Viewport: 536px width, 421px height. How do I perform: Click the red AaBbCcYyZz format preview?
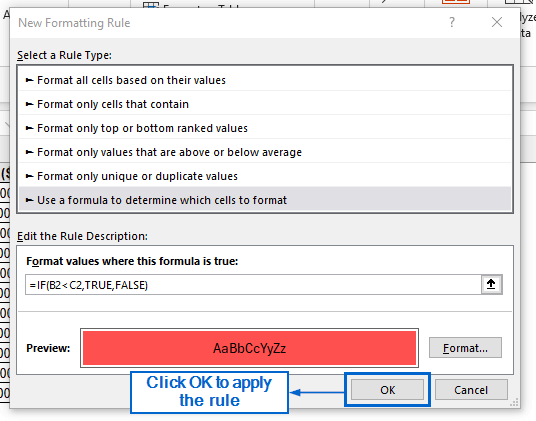coord(250,348)
